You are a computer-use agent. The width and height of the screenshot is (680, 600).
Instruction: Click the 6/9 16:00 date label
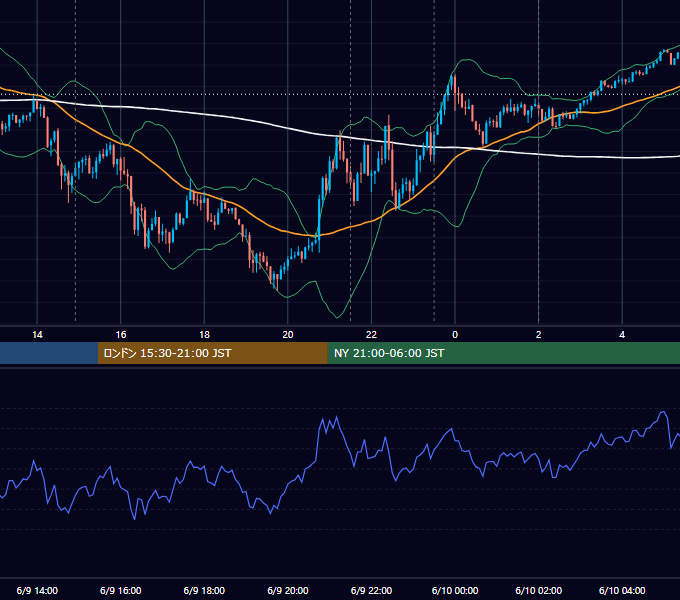121,590
